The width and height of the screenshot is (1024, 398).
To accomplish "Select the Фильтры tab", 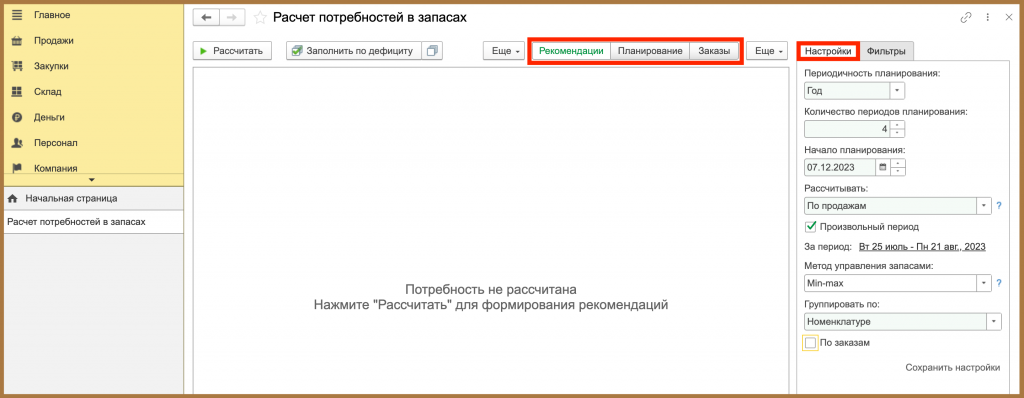I will click(x=886, y=51).
